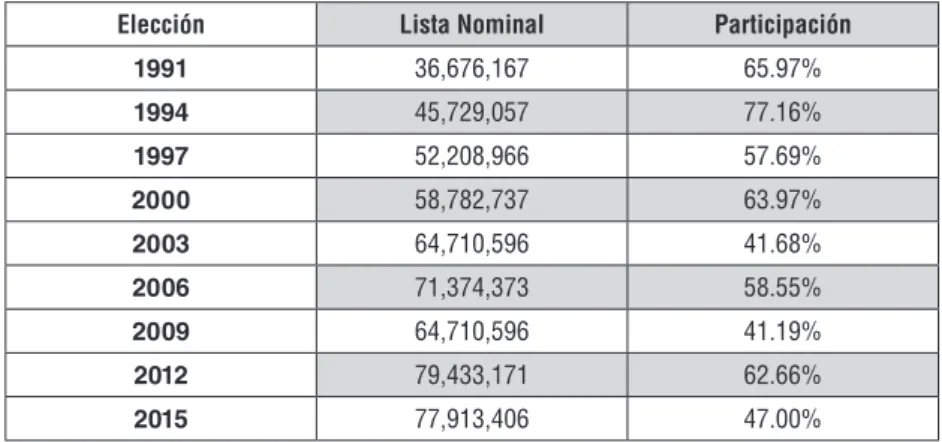Image resolution: width=942 pixels, height=442 pixels.
Task: Click the 2003 year cell
Action: click(x=160, y=244)
